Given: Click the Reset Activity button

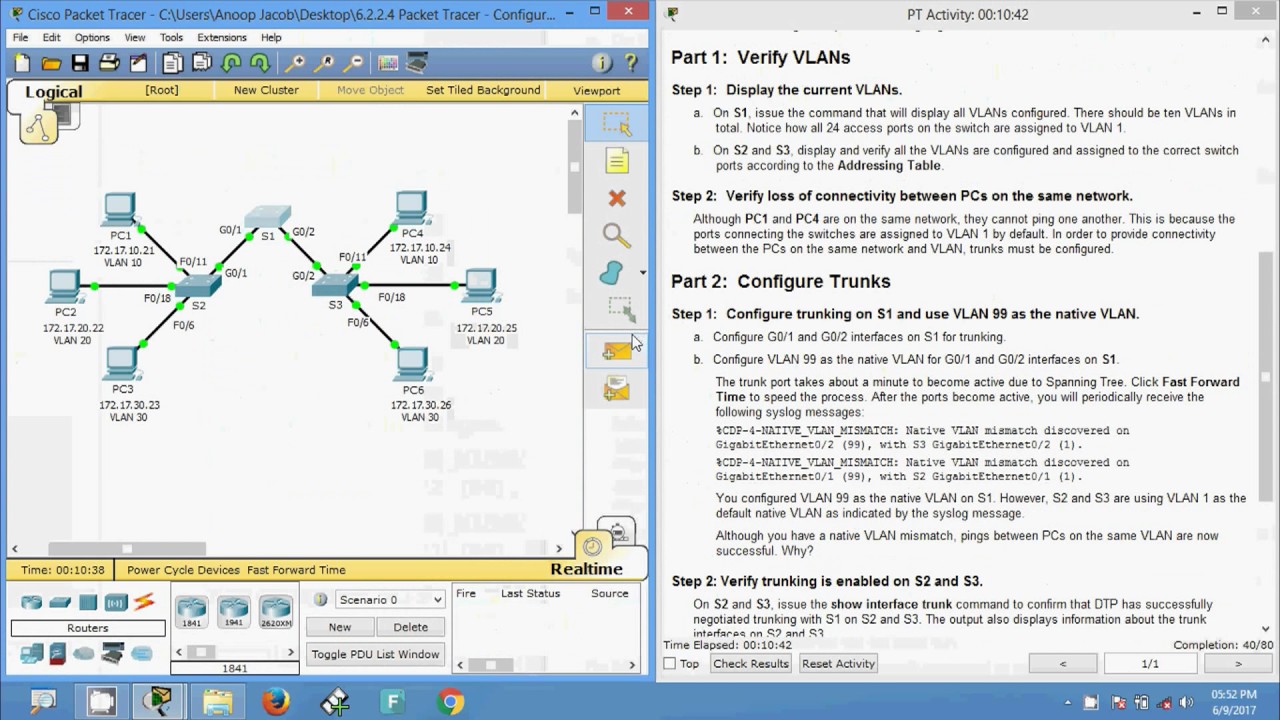Looking at the screenshot, I should (838, 664).
